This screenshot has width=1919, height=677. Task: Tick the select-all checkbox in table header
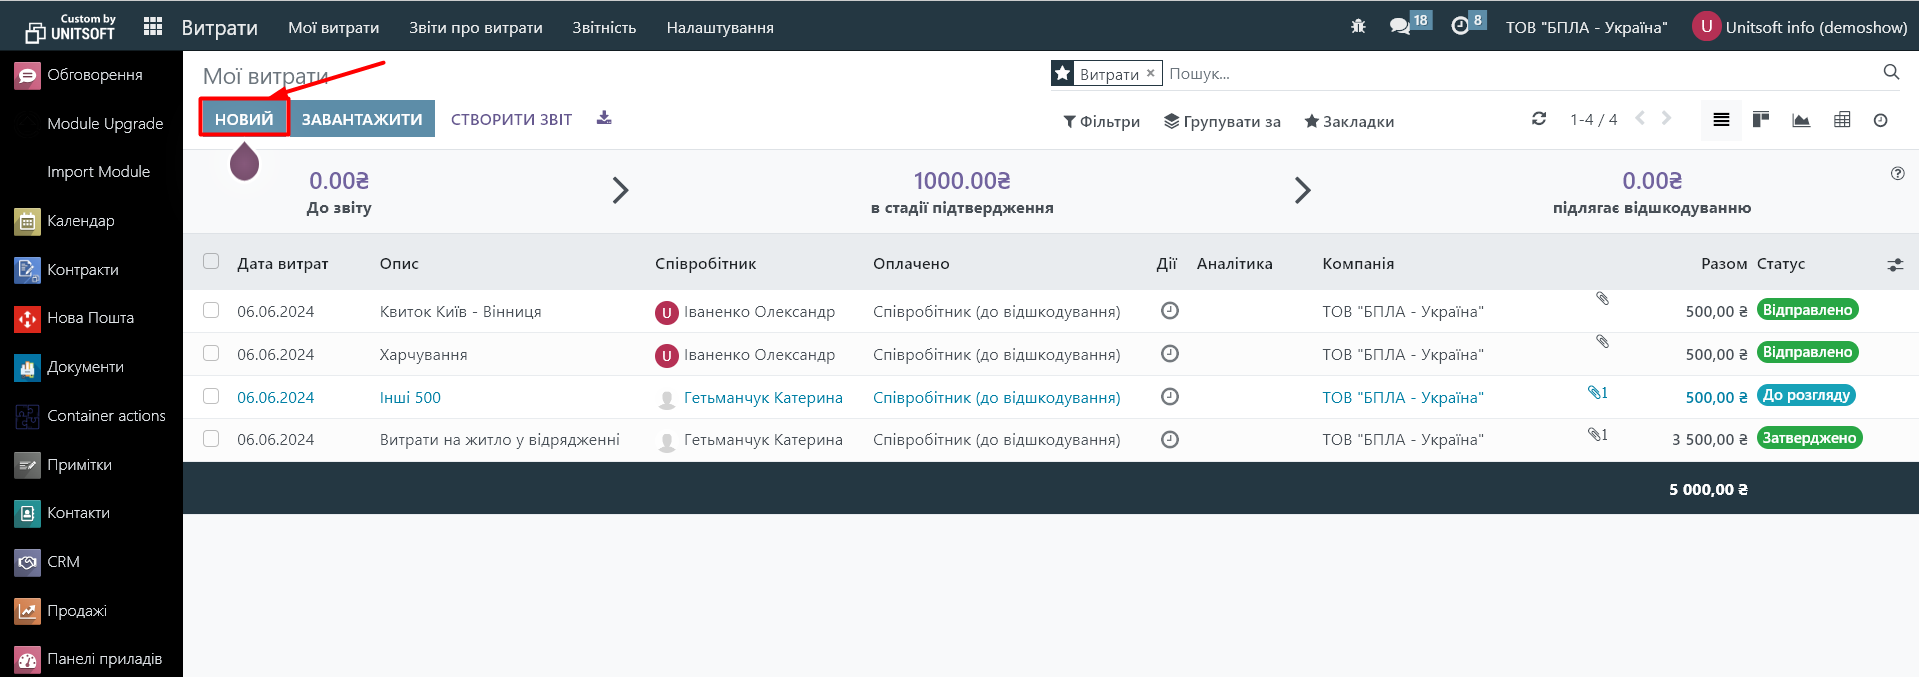tap(211, 262)
